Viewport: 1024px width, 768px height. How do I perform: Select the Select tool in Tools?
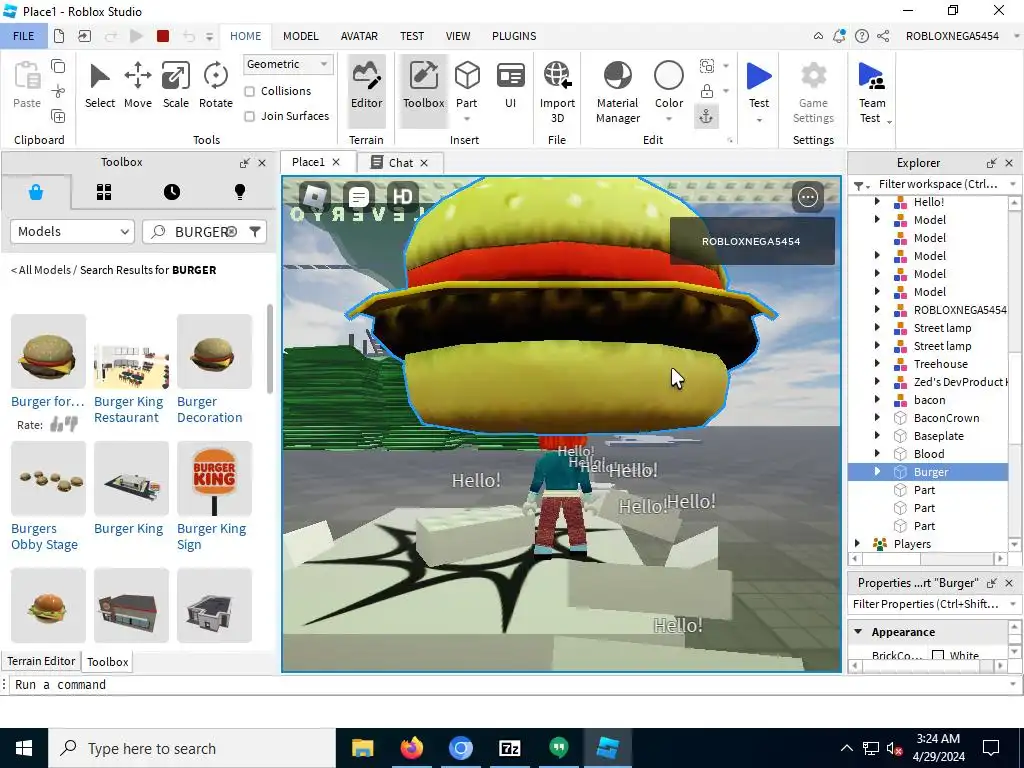99,86
